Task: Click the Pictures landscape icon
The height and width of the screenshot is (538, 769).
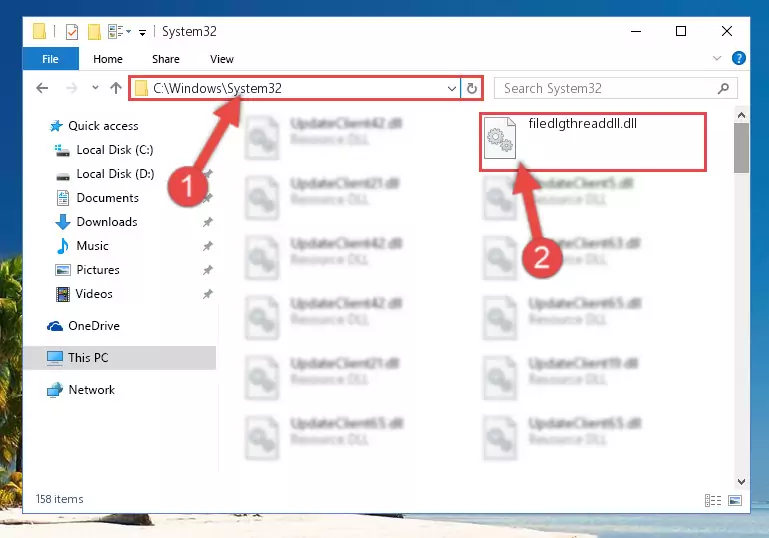Action: 63,270
